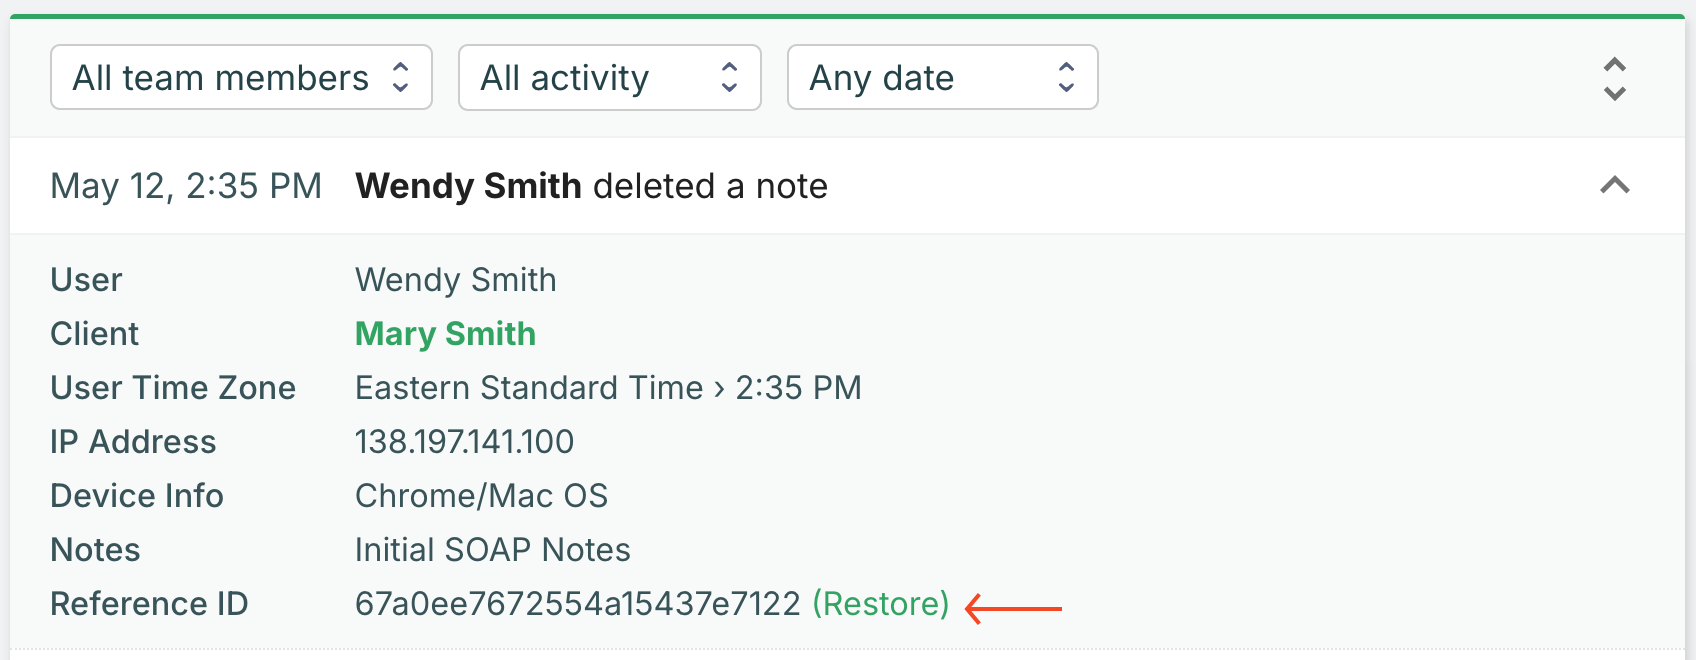The height and width of the screenshot is (660, 1696).
Task: Open the All team members dropdown
Action: pos(241,78)
